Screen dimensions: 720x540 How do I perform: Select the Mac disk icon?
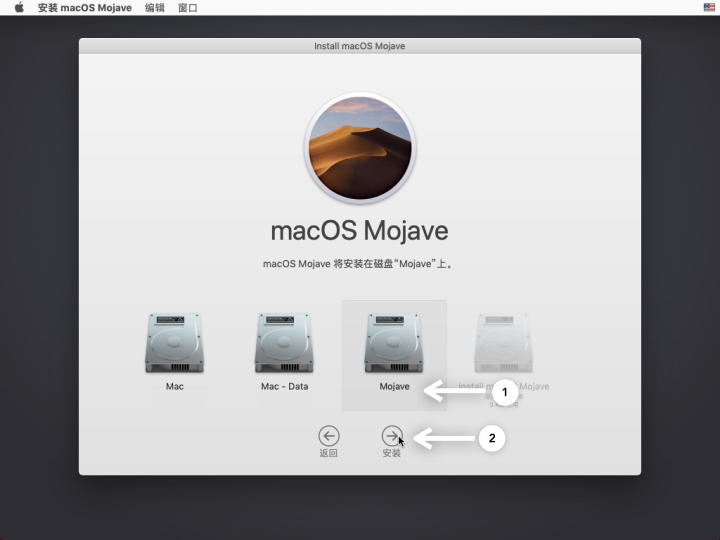(x=174, y=343)
